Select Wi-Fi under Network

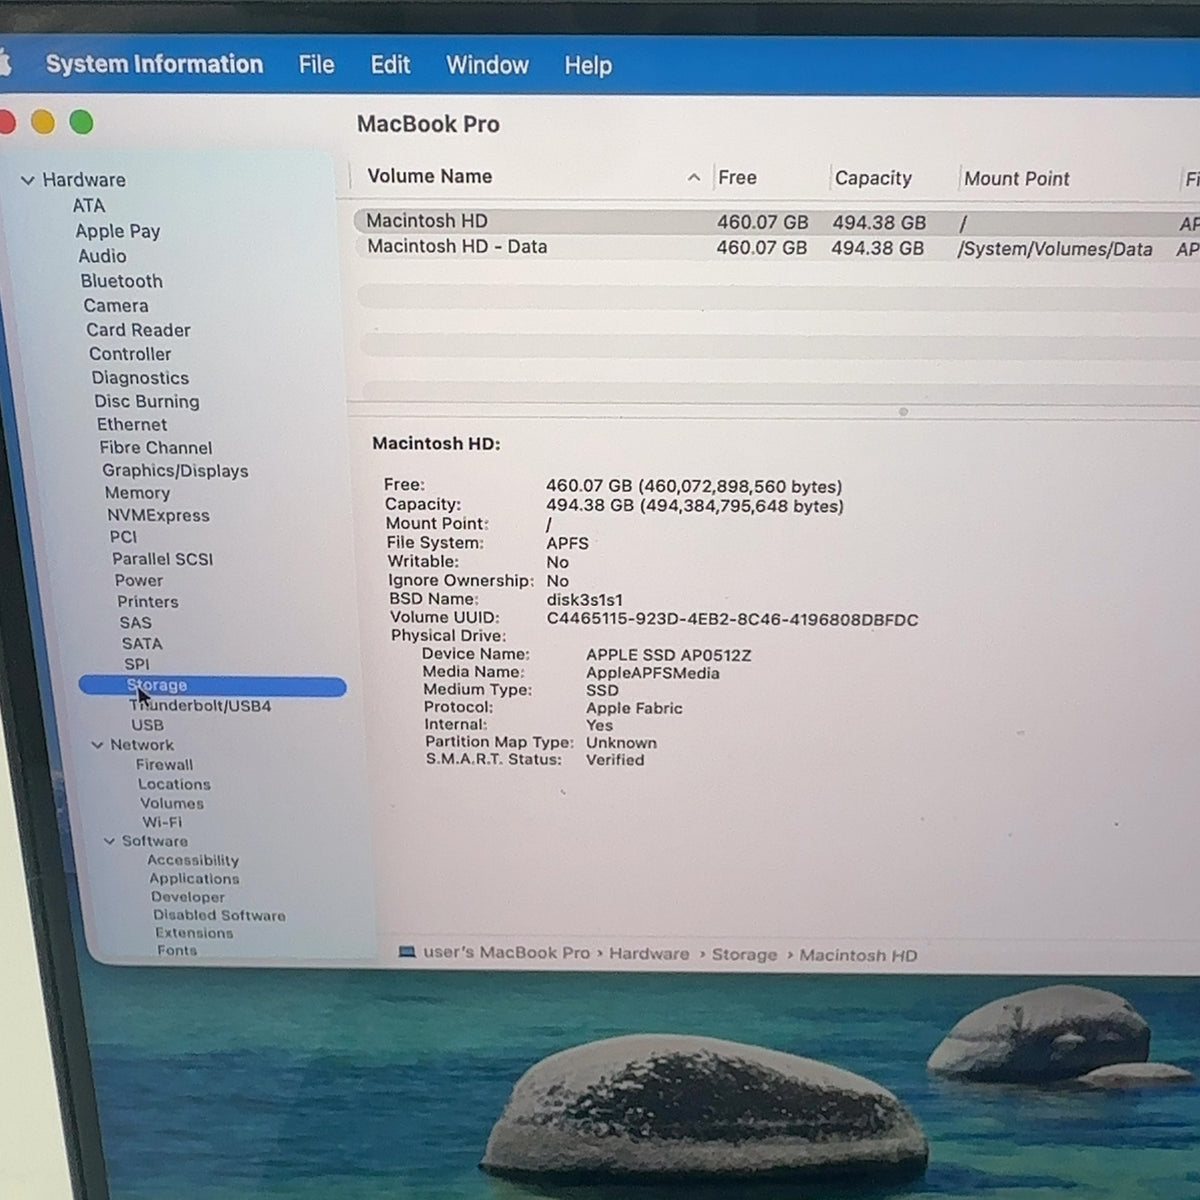(x=162, y=822)
